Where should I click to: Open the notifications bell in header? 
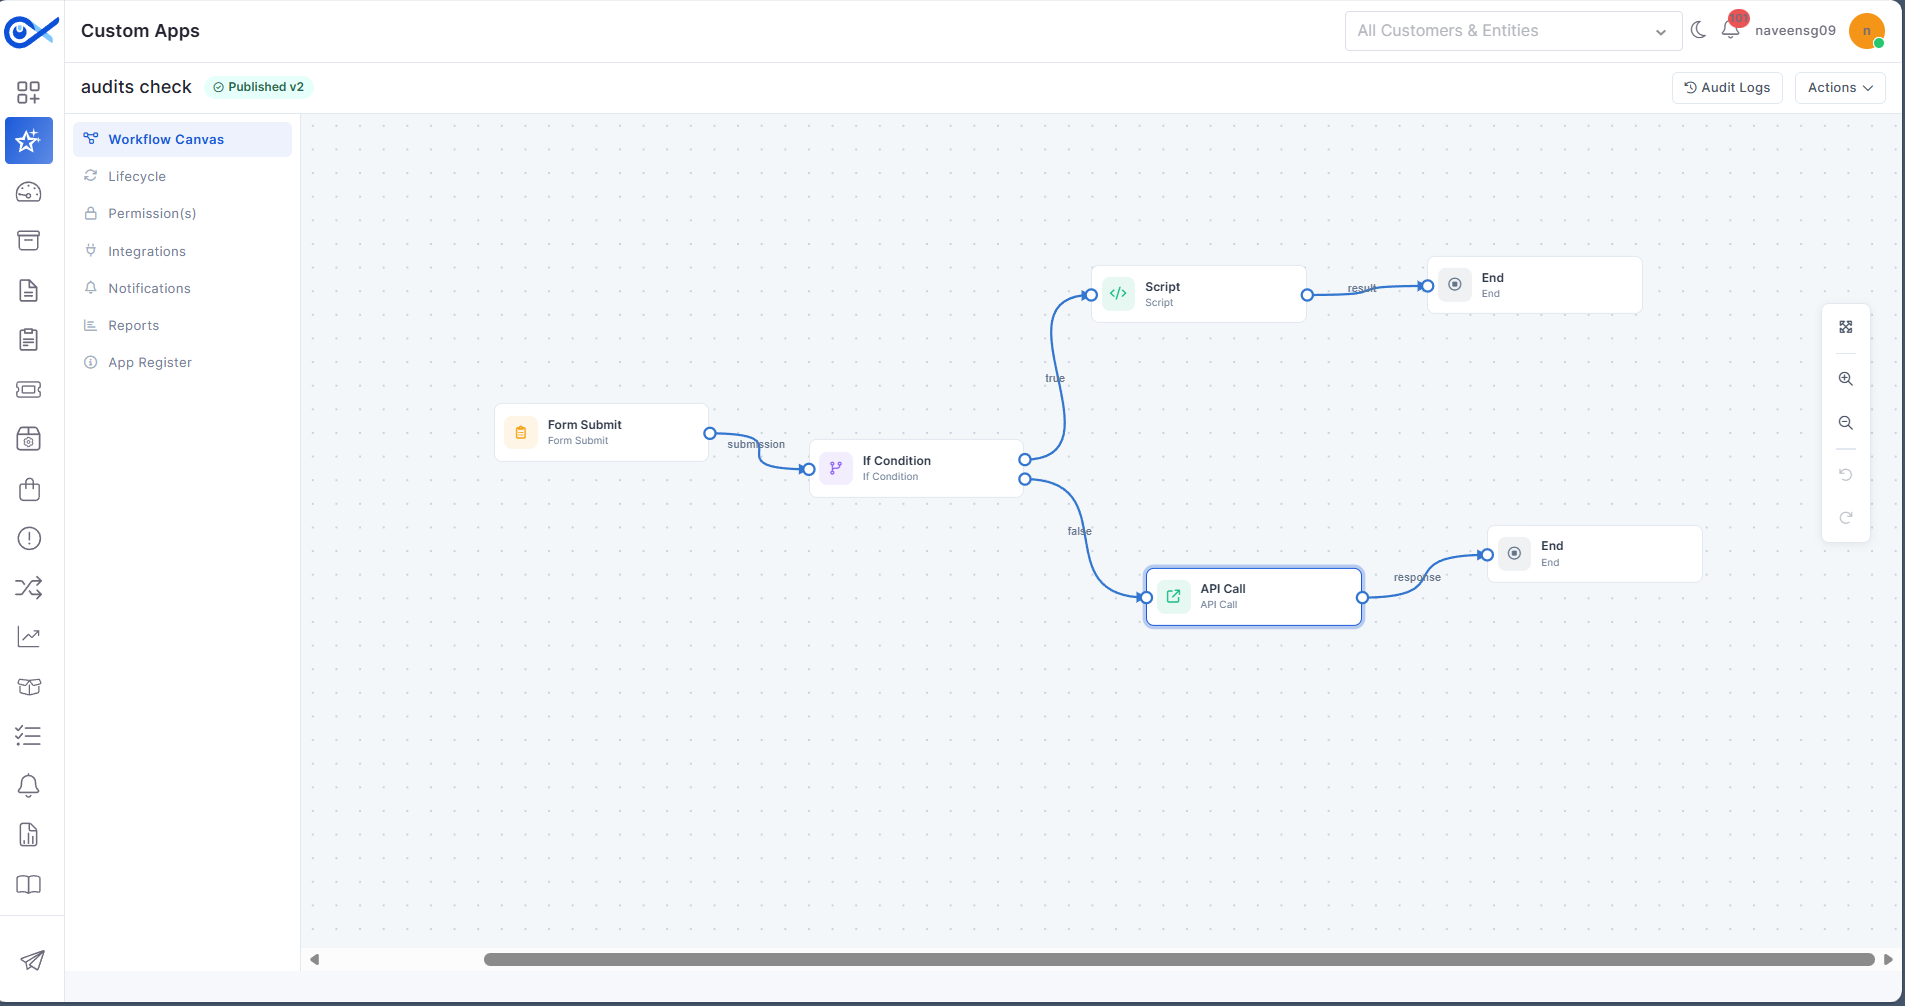(x=1731, y=30)
